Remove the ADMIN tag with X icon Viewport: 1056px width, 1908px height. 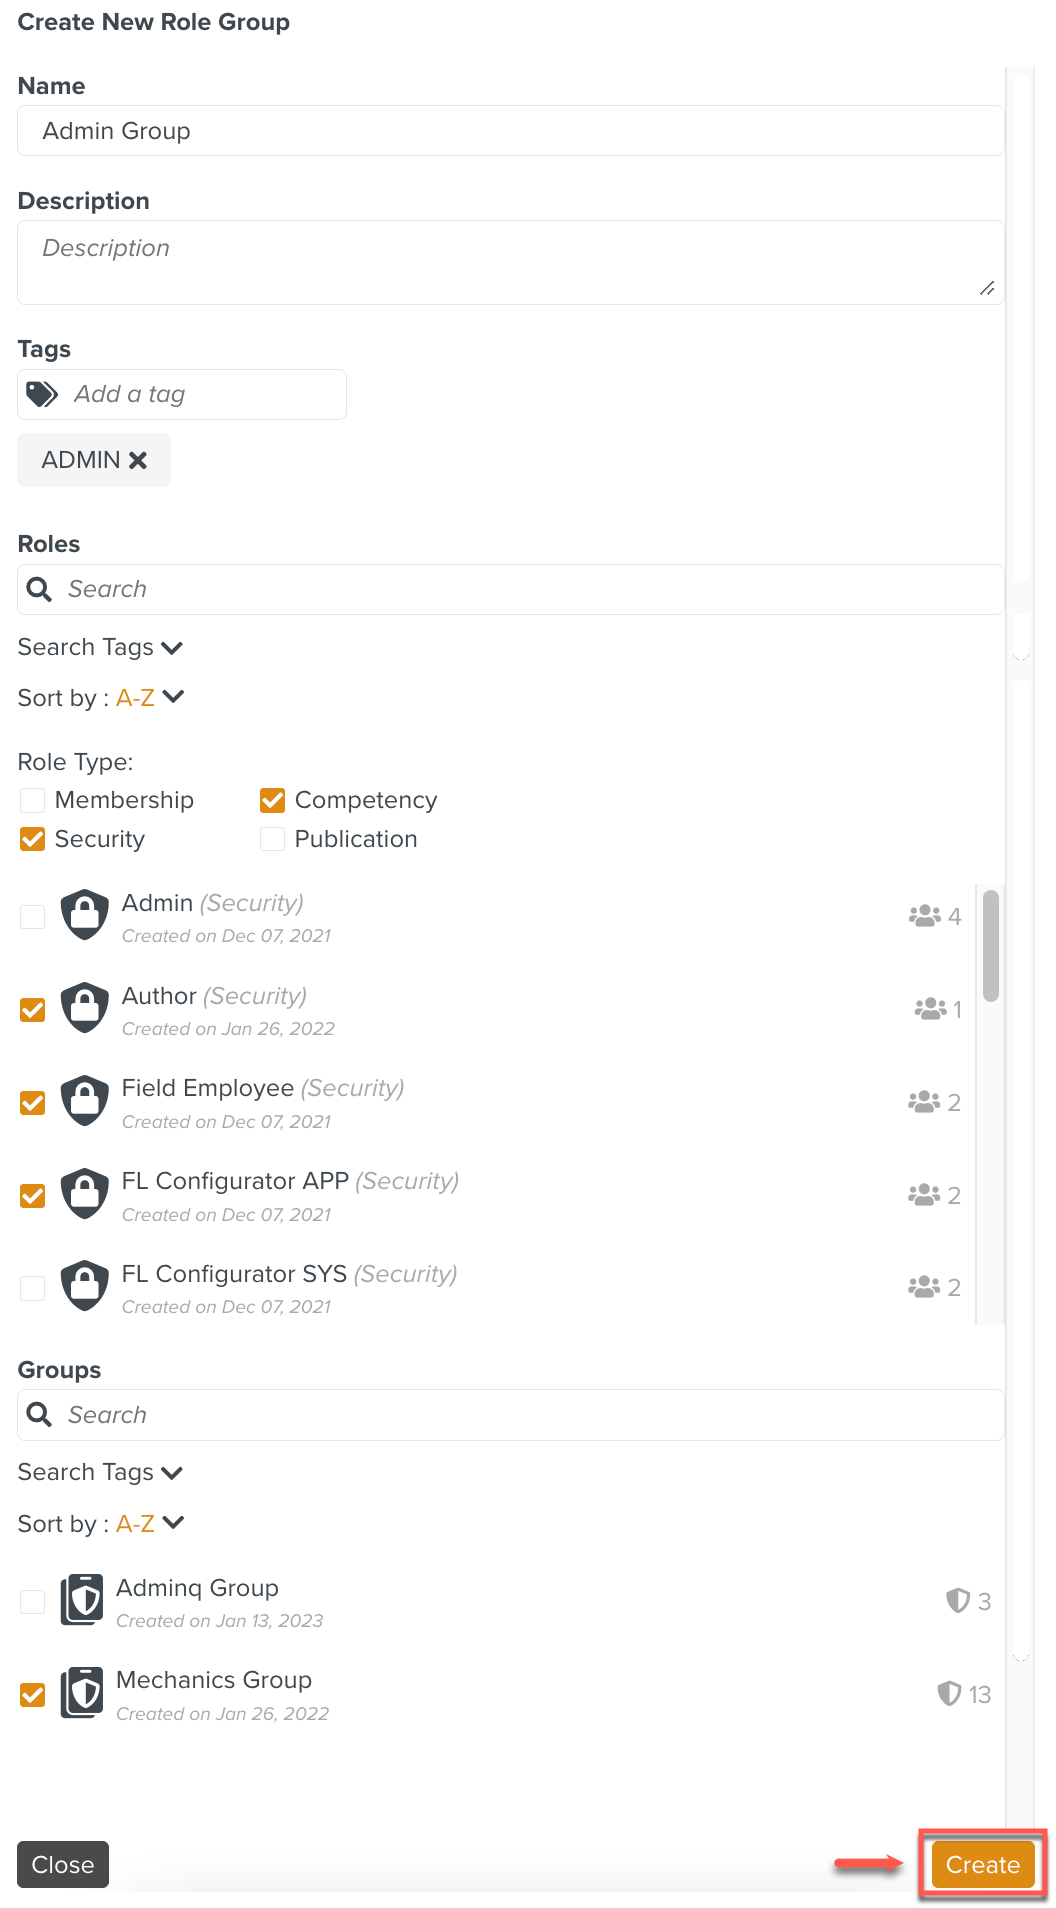click(138, 460)
